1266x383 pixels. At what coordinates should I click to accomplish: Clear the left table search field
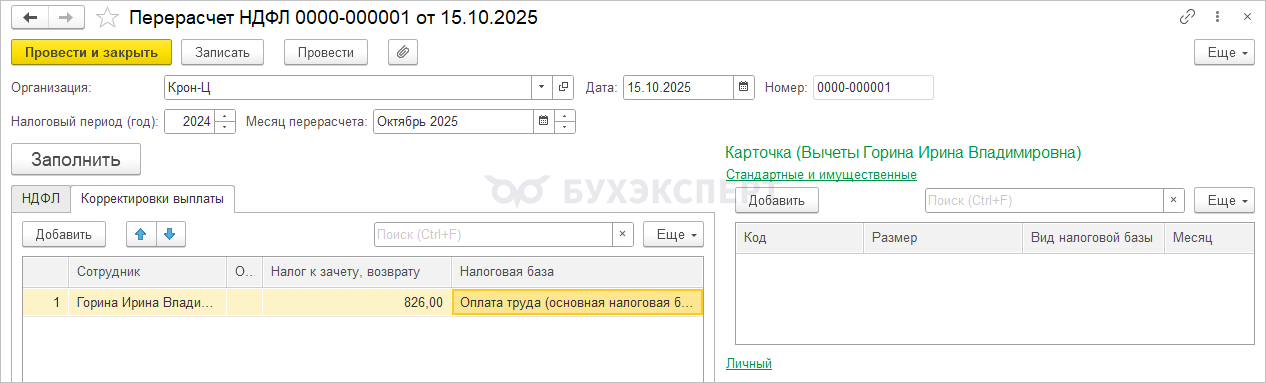(623, 234)
